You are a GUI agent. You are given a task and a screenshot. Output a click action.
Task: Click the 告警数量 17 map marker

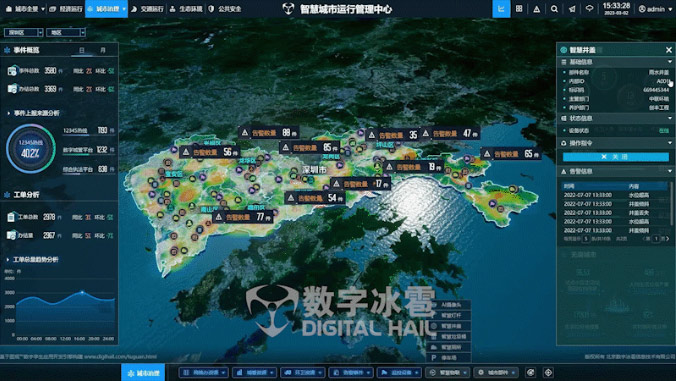pyautogui.click(x=360, y=184)
